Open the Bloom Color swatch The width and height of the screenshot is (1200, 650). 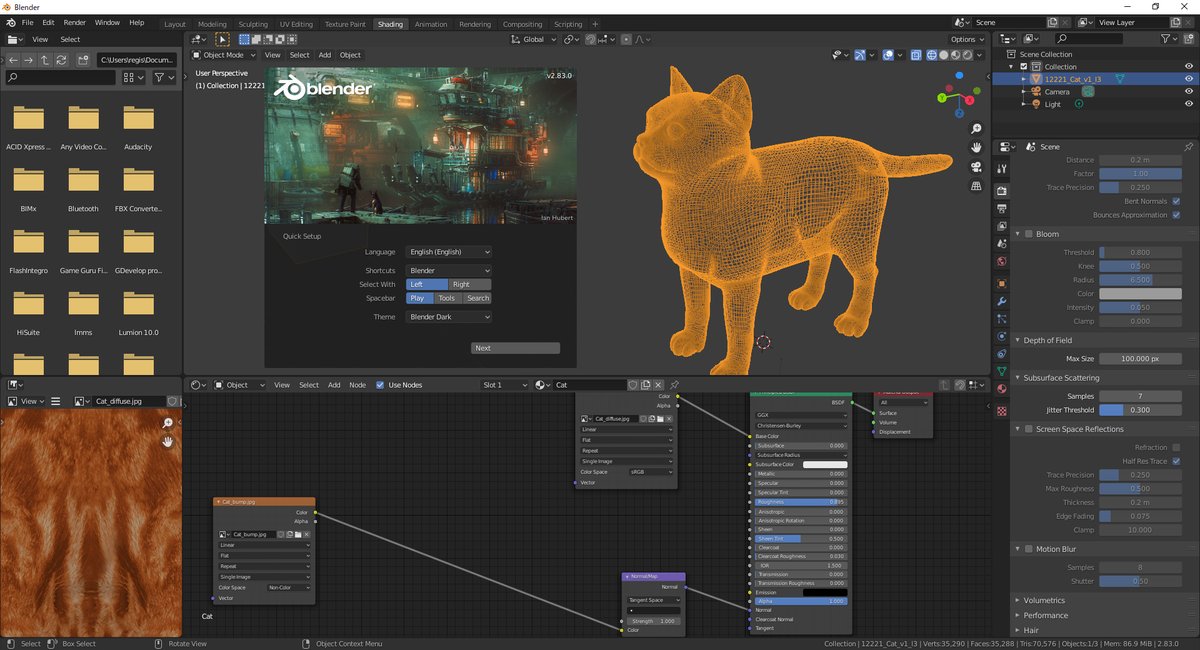pos(1140,293)
